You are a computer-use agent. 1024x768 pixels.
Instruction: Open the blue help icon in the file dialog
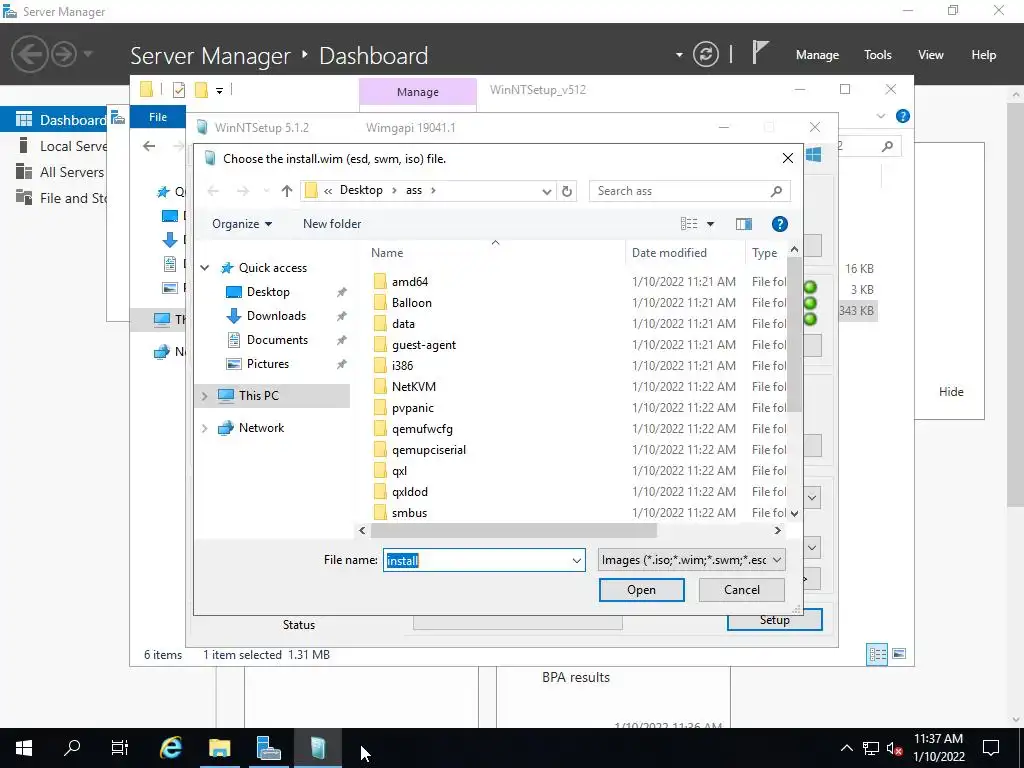pos(779,224)
